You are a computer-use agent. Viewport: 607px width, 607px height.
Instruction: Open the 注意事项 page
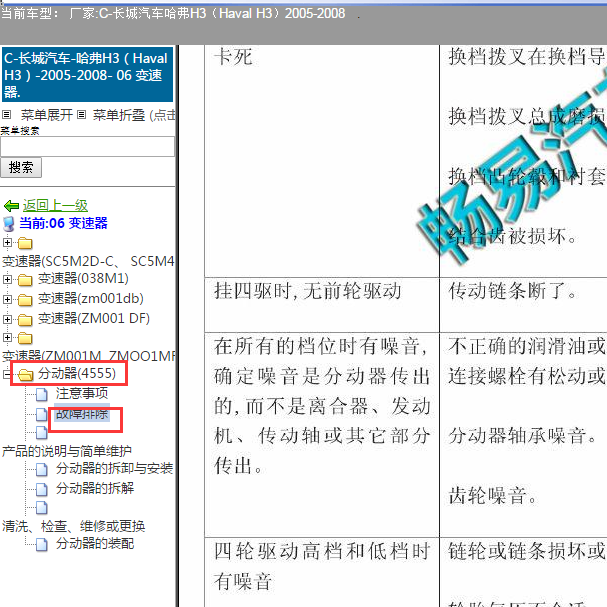(x=82, y=393)
